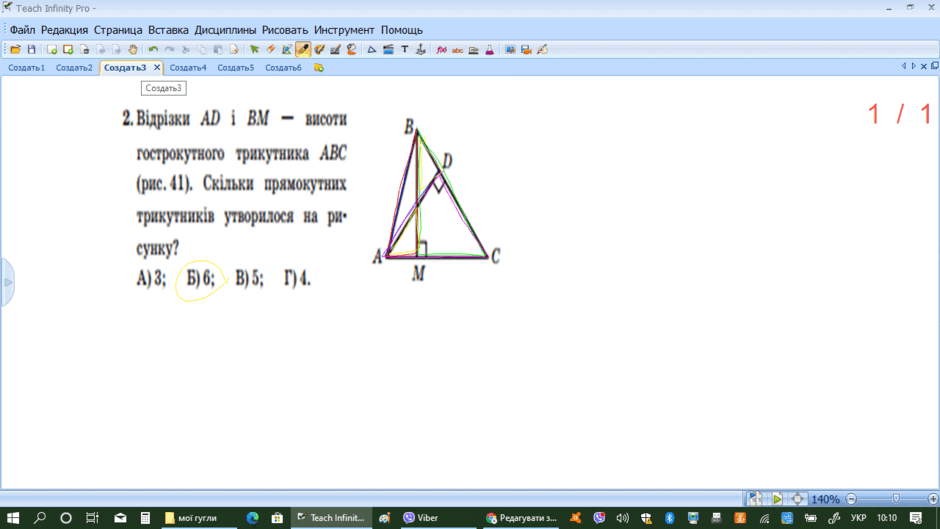Open the Вставка menu

tap(168, 30)
